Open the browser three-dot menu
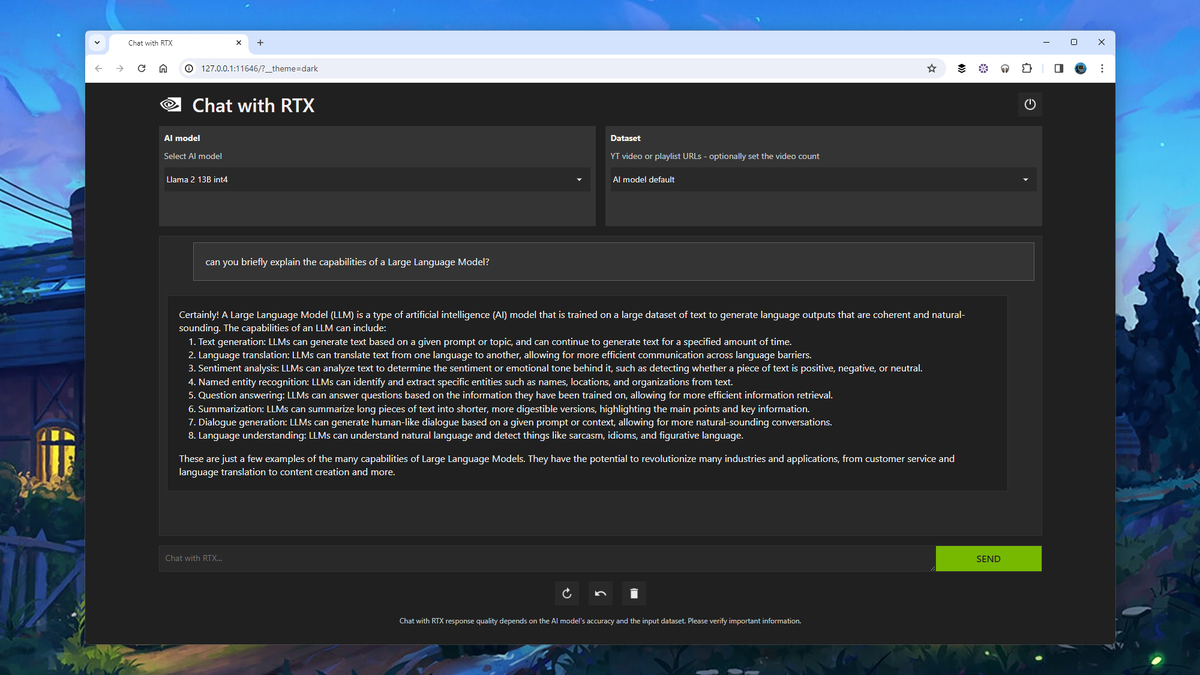This screenshot has height=675, width=1200. (1102, 68)
